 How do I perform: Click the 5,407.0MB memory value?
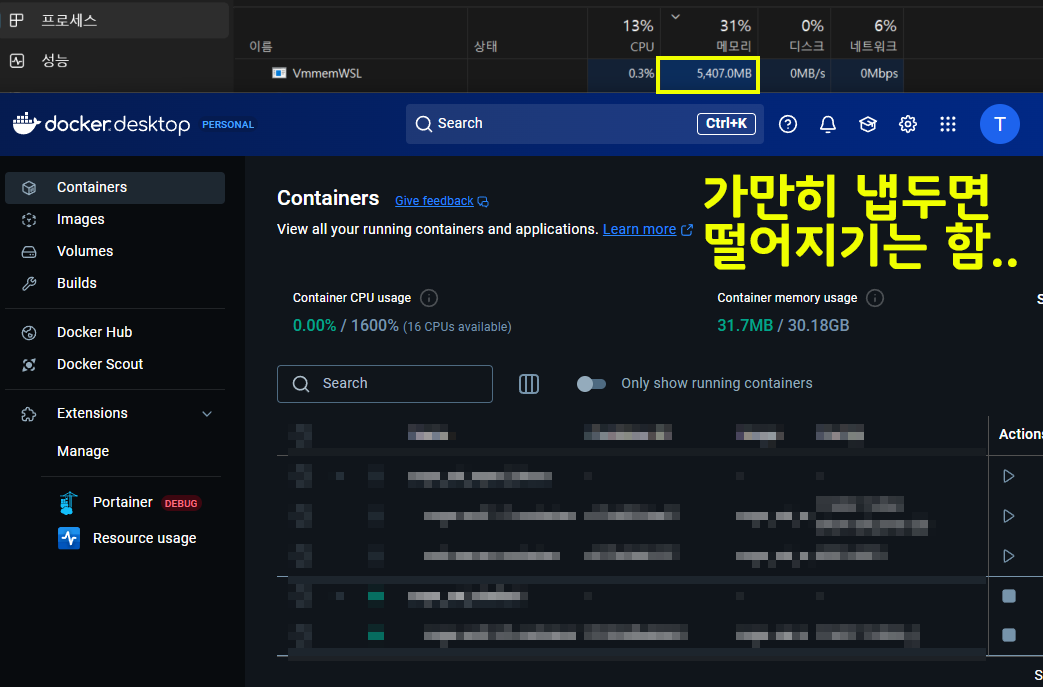[724, 74]
